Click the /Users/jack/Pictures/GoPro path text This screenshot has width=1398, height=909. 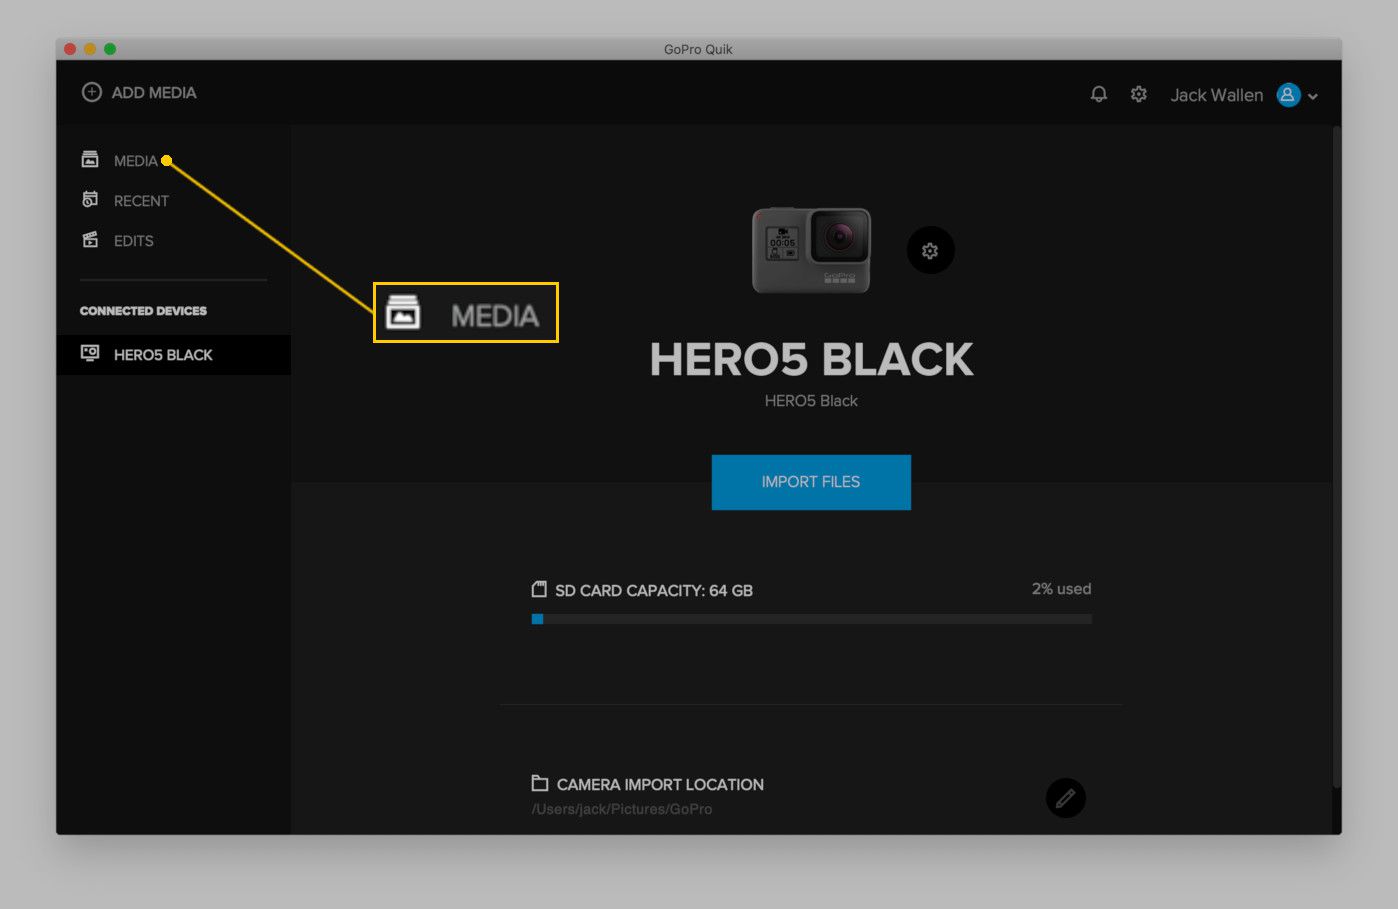(x=622, y=809)
